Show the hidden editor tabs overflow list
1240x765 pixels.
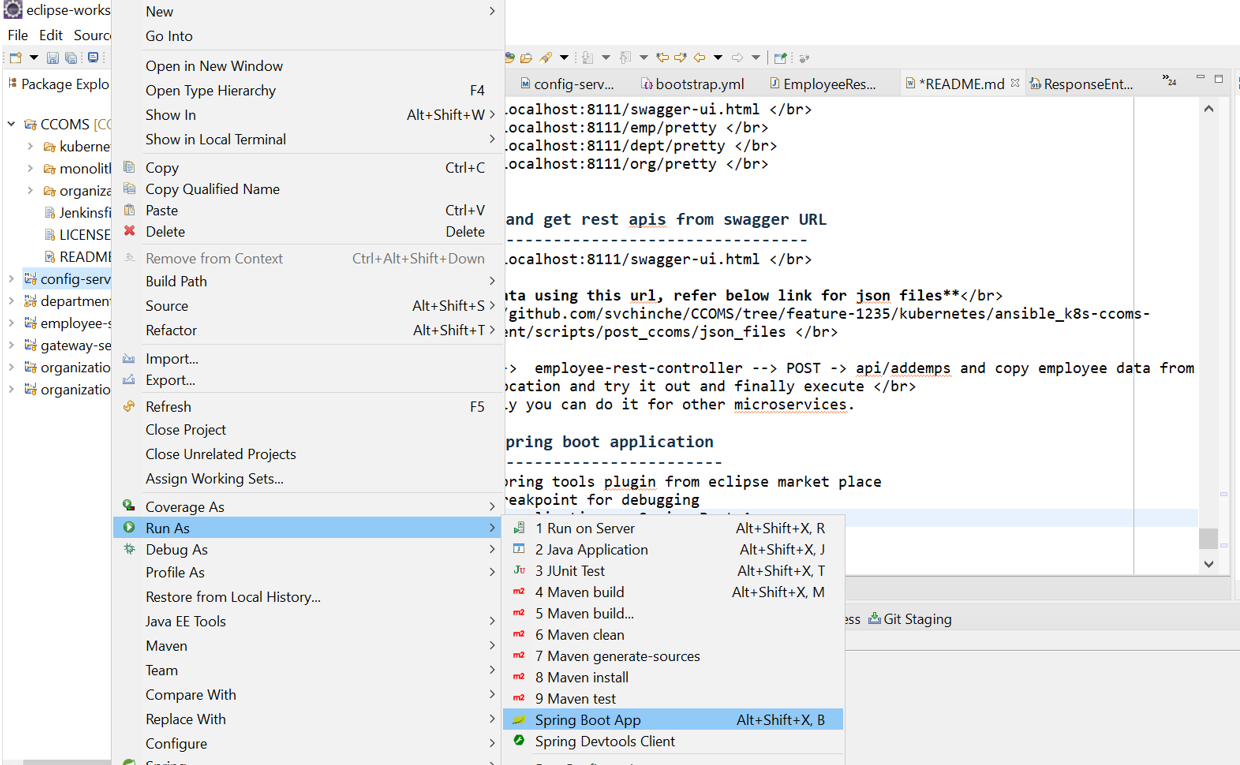1169,79
